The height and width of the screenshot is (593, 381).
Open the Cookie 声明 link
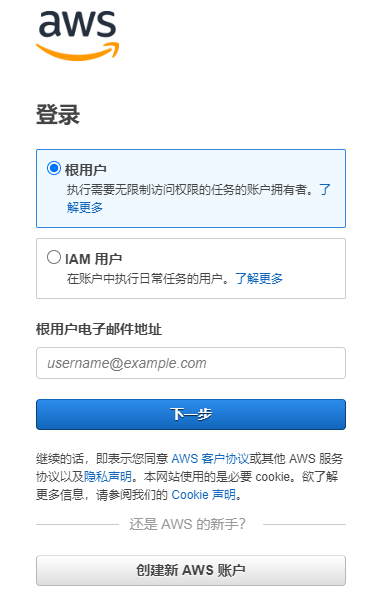coord(204,495)
